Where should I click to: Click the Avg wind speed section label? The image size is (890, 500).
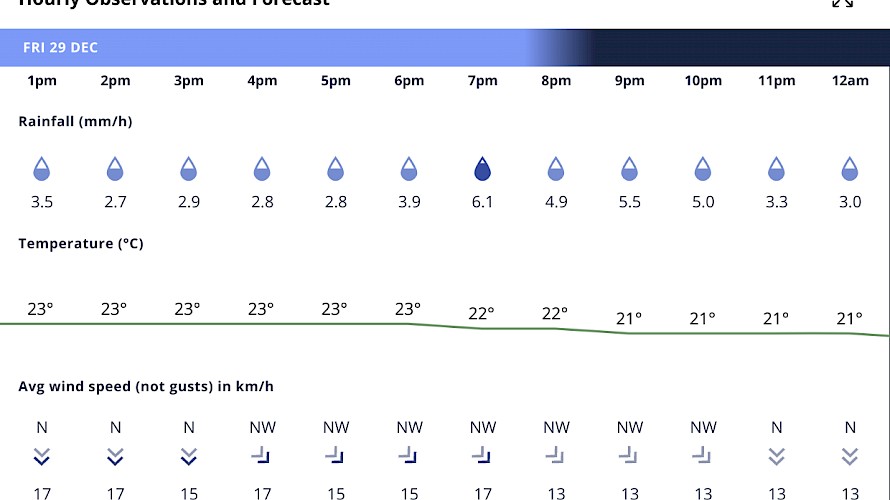(x=146, y=386)
